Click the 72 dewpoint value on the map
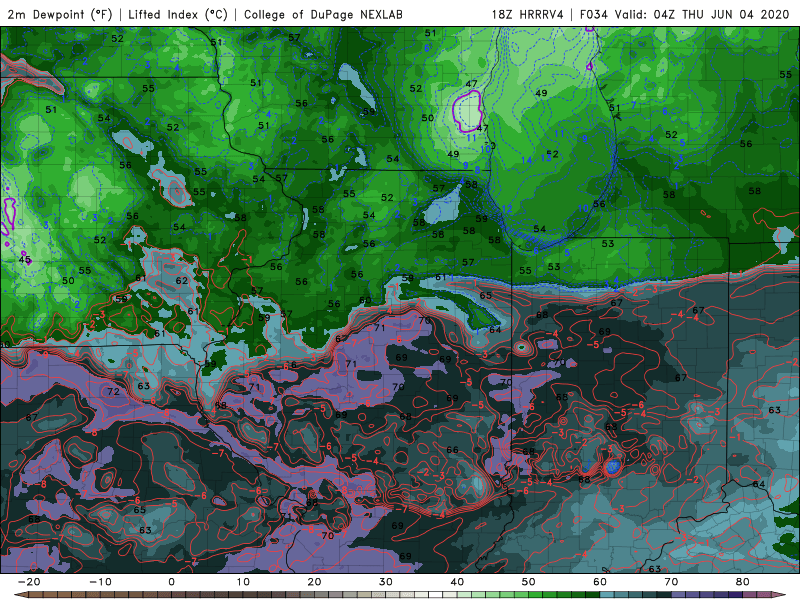 [x=113, y=391]
